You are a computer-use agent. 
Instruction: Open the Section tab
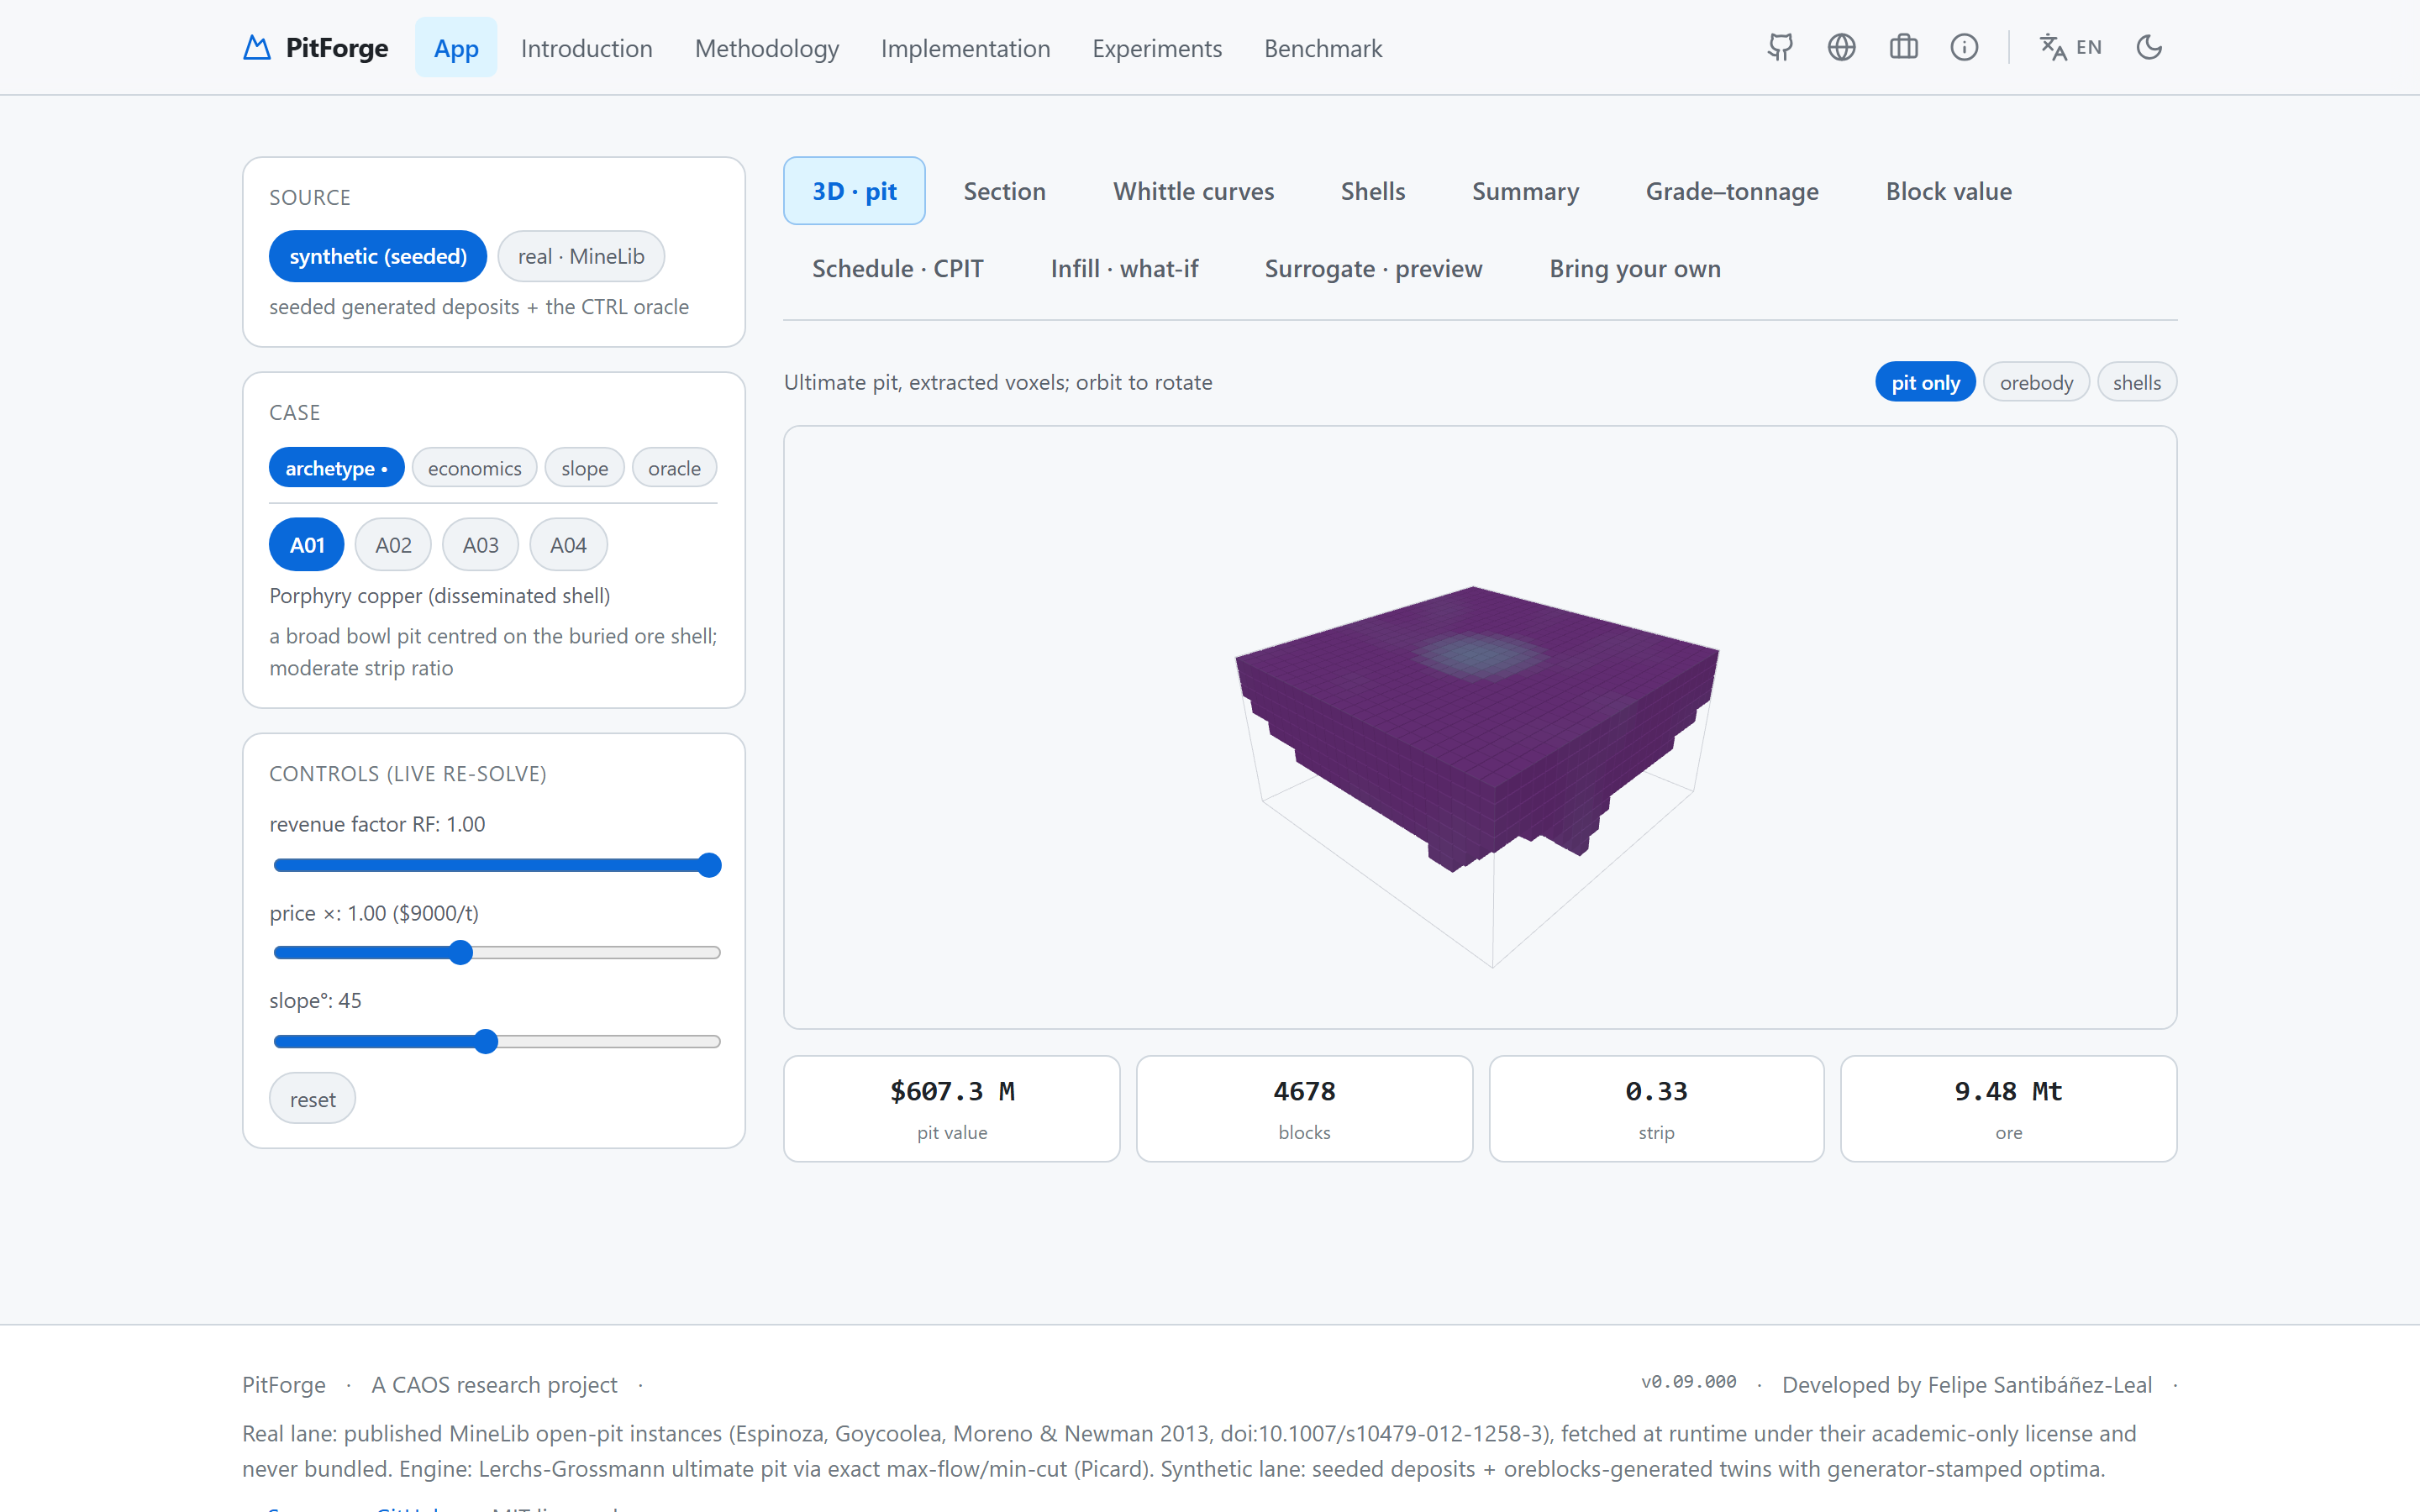point(1004,191)
